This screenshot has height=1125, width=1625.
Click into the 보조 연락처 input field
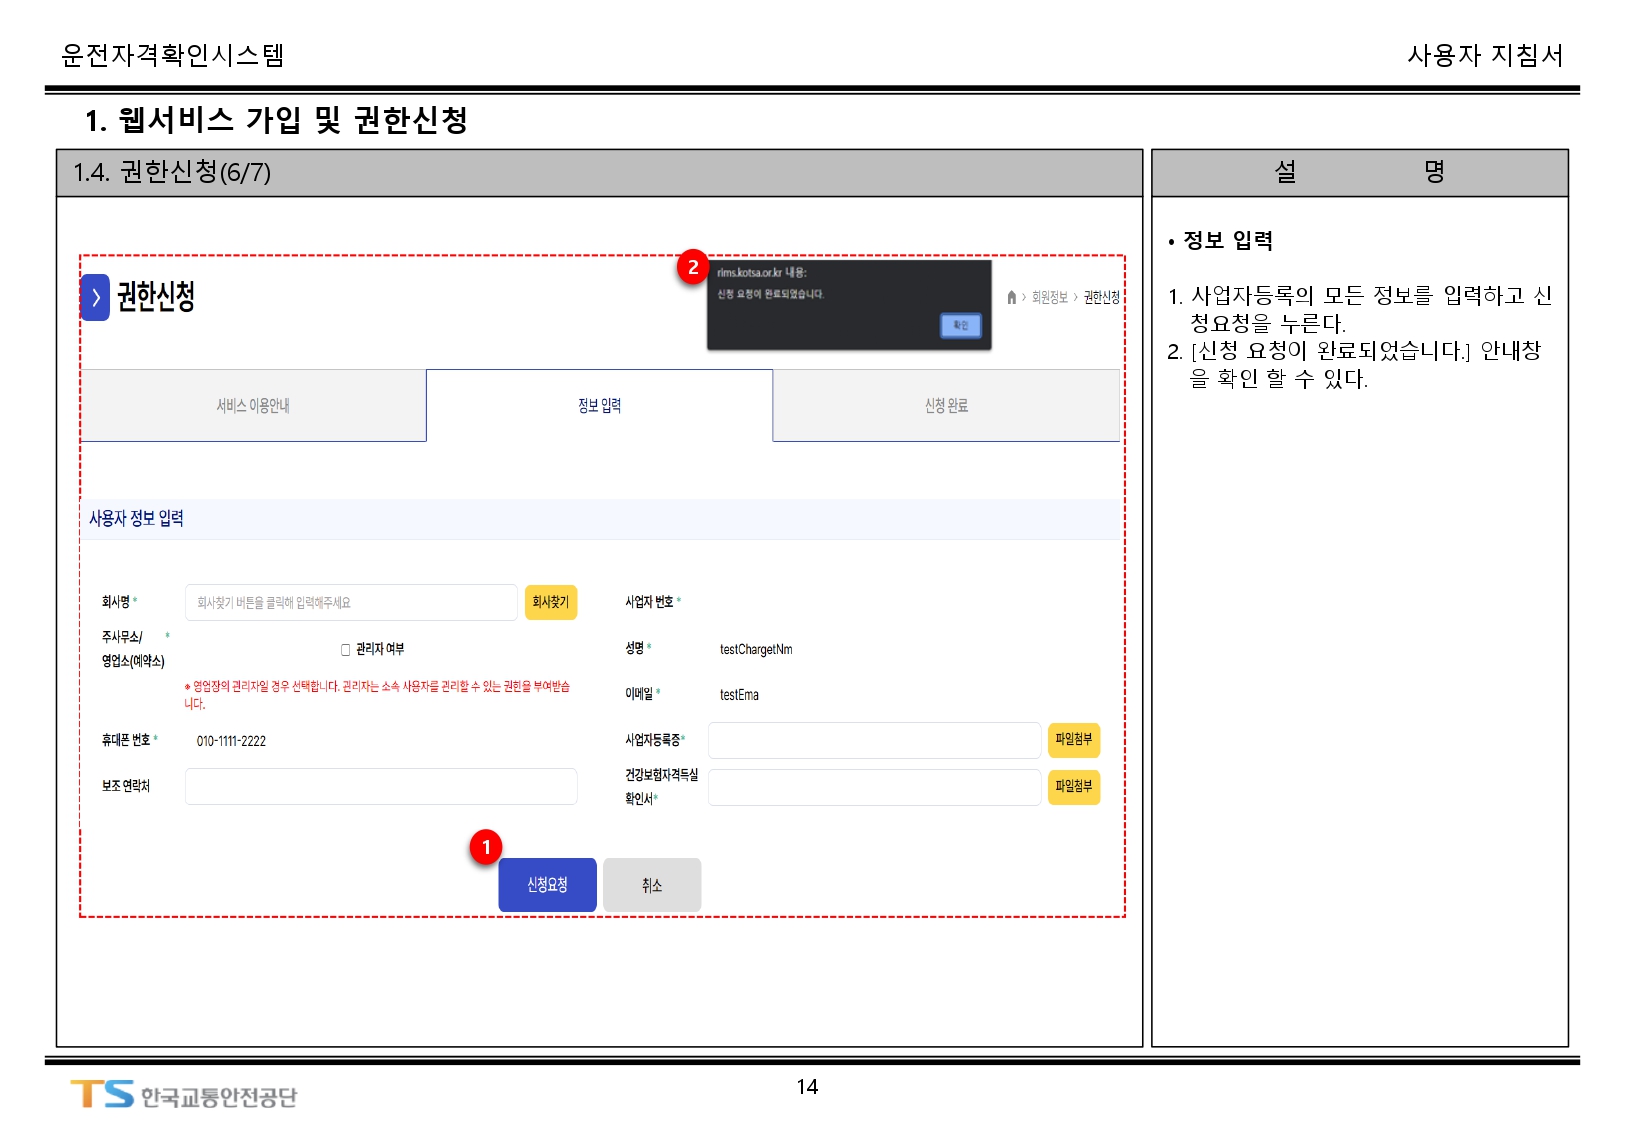(381, 786)
